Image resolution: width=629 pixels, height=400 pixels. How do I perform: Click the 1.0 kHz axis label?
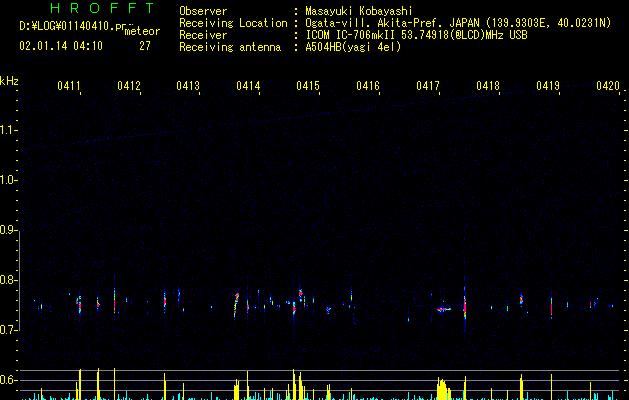pos(8,180)
